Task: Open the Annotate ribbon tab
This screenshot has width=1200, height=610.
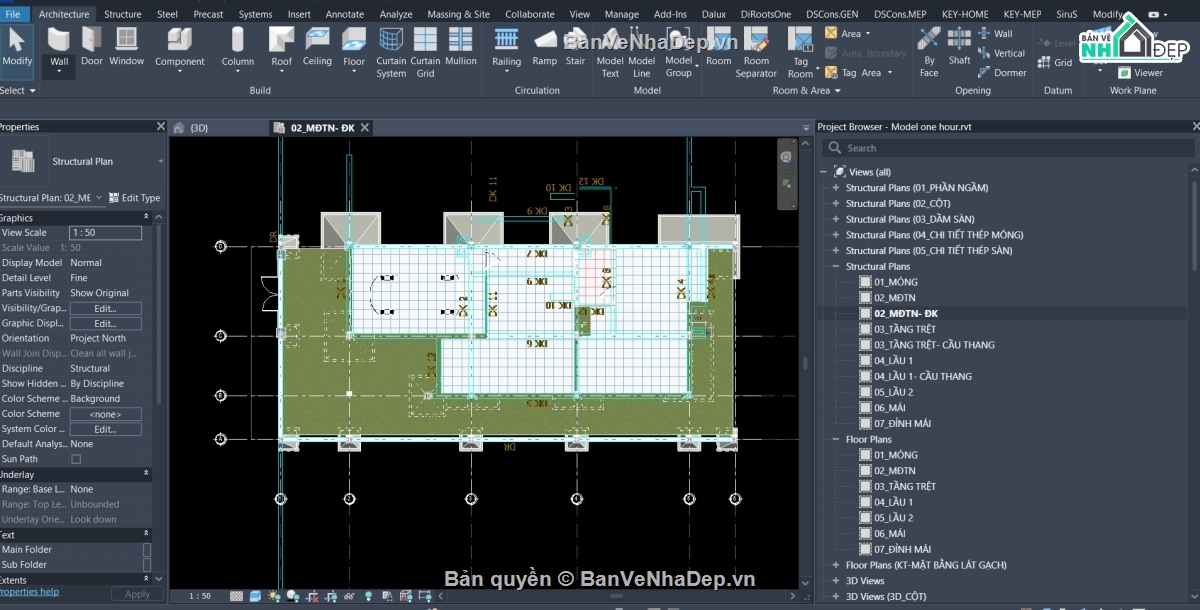Action: point(345,14)
